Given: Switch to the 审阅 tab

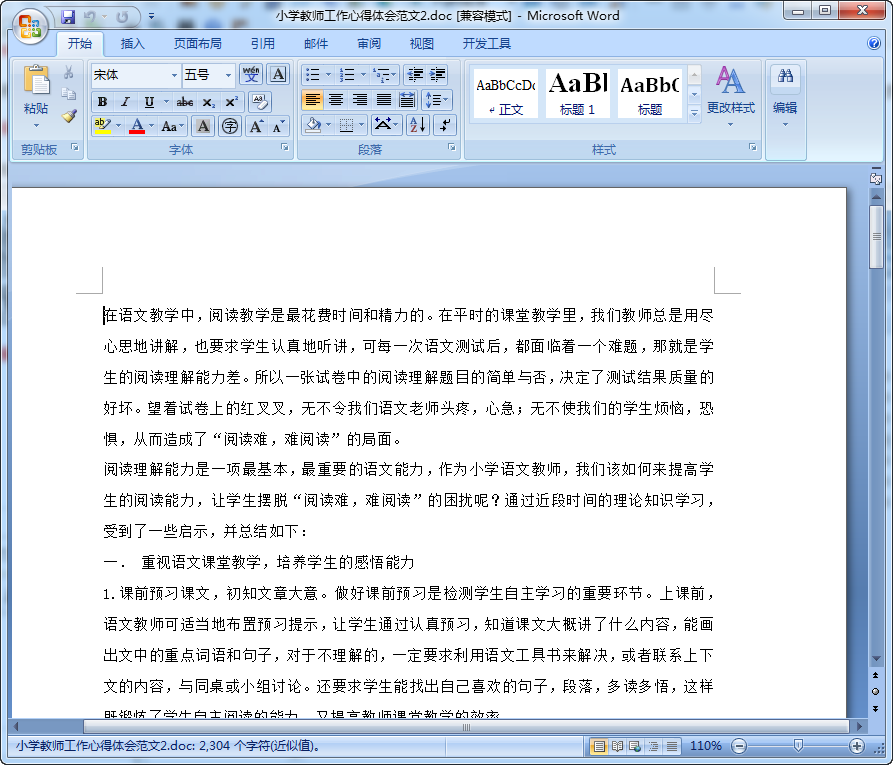Looking at the screenshot, I should click(368, 44).
